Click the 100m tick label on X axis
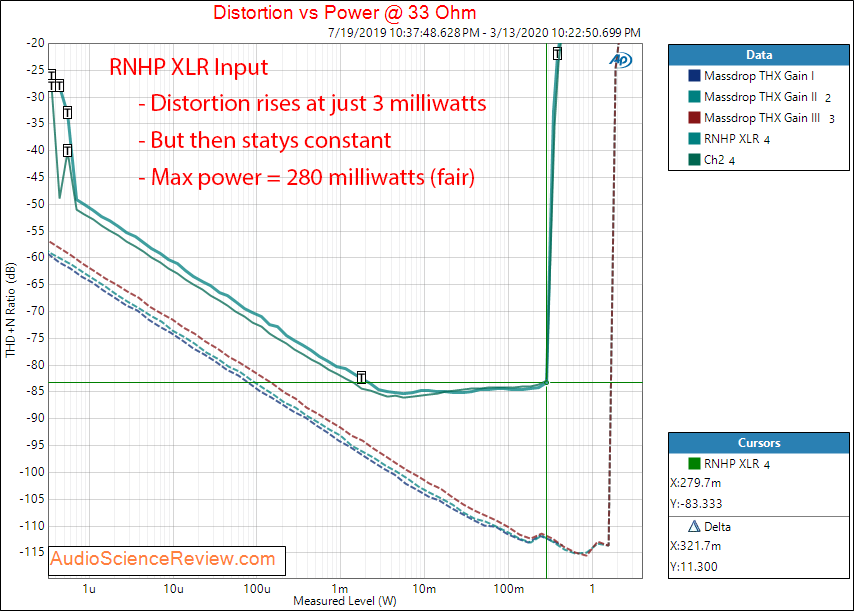This screenshot has height=611, width=854. 509,589
